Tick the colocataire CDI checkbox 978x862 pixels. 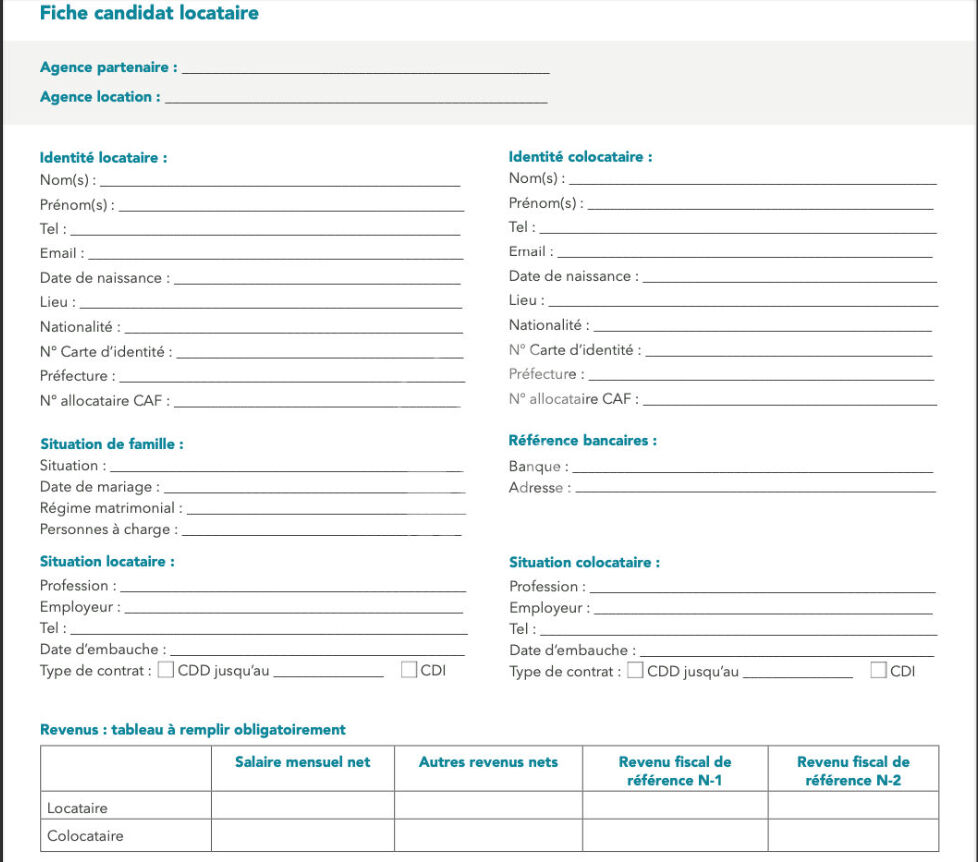pos(878,671)
